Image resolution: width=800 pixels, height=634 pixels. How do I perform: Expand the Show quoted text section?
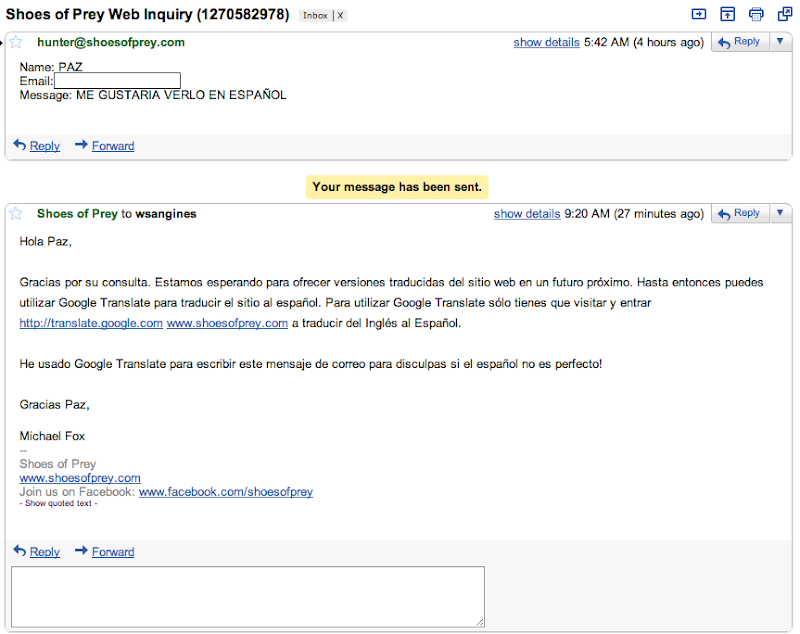[x=58, y=503]
